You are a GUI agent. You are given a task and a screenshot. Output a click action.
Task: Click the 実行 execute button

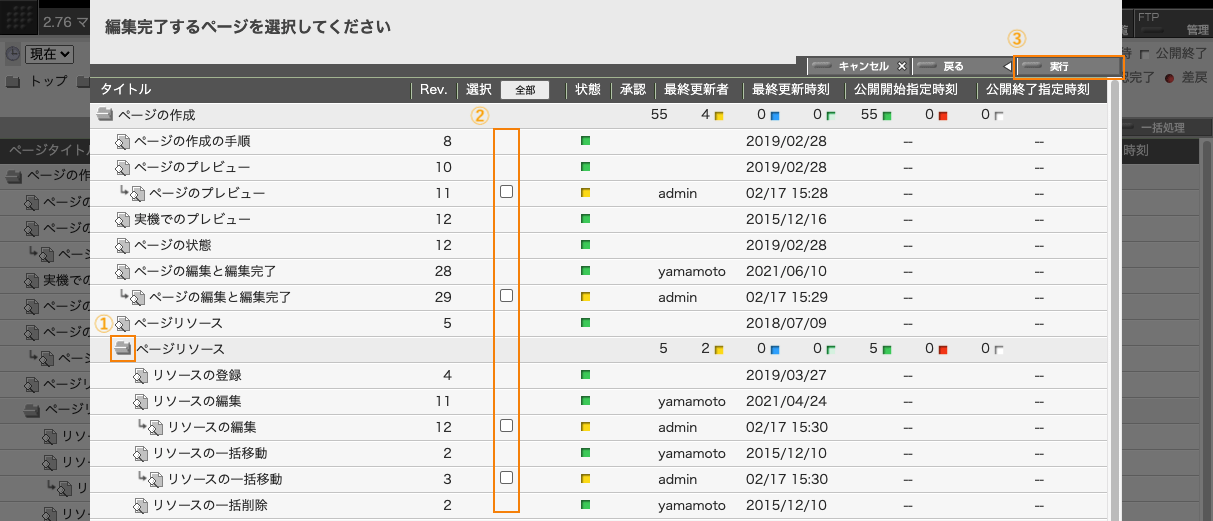[x=1067, y=66]
